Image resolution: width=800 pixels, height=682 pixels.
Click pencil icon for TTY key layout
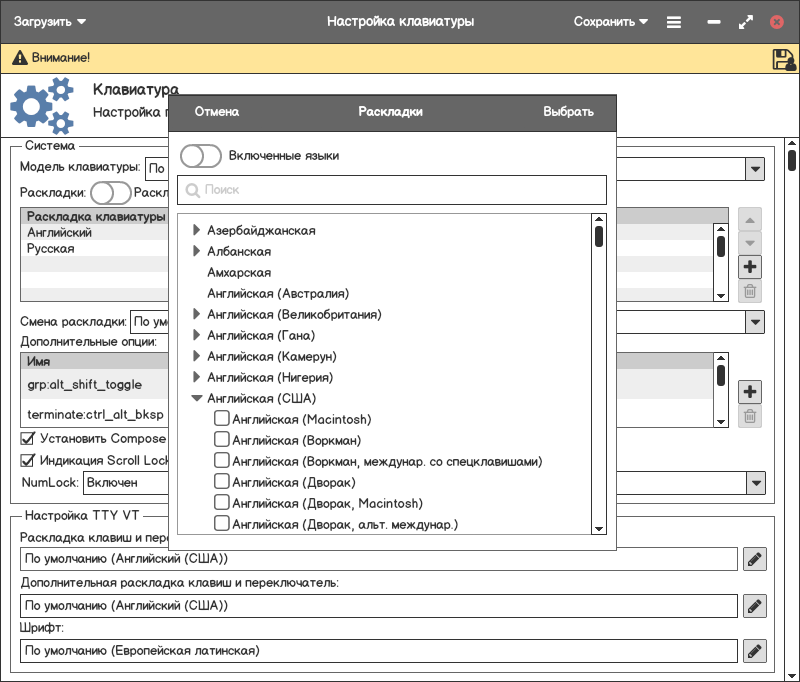pyautogui.click(x=755, y=559)
